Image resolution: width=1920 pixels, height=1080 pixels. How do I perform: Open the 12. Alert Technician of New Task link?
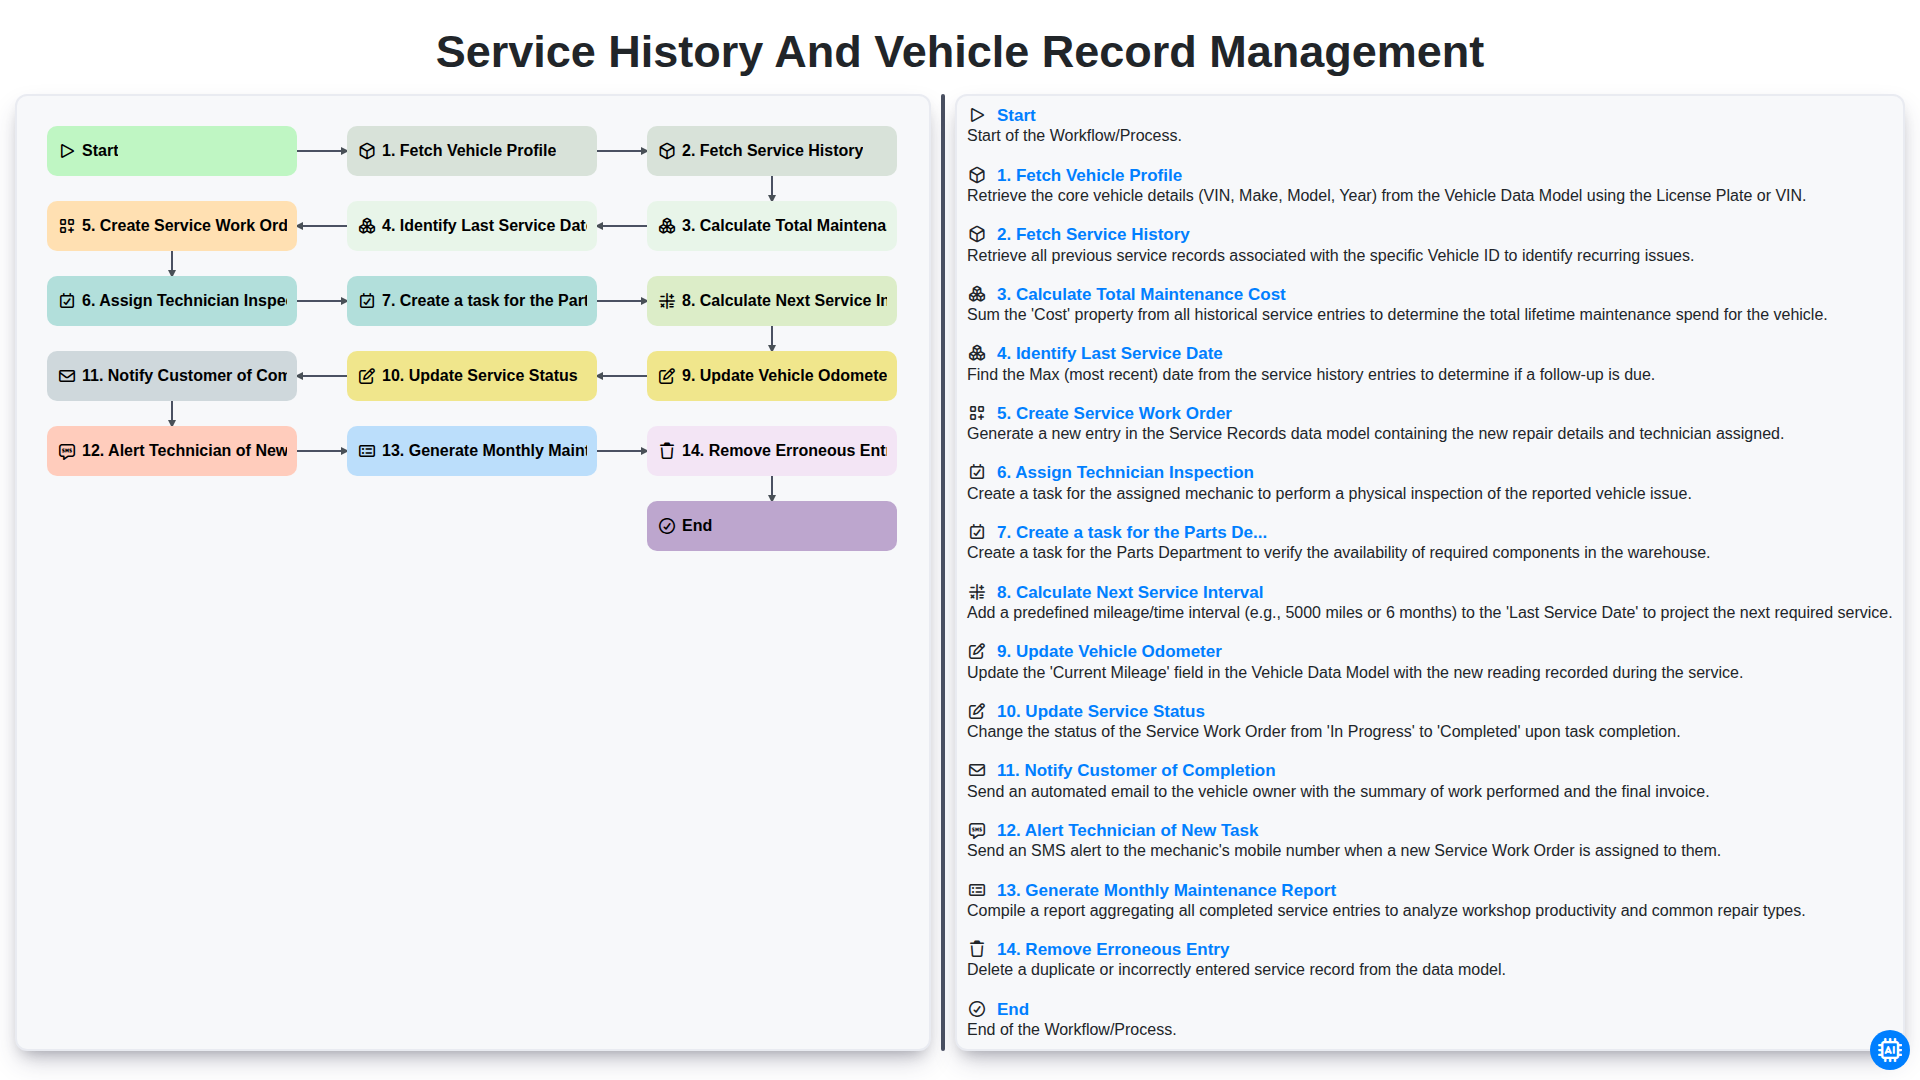tap(1127, 830)
